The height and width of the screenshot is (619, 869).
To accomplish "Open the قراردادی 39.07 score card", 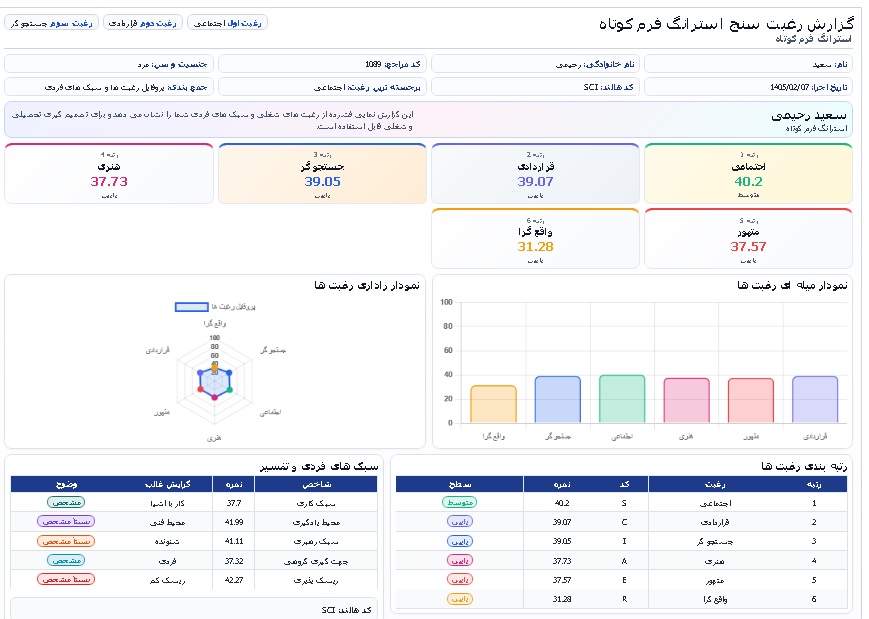I will (535, 173).
